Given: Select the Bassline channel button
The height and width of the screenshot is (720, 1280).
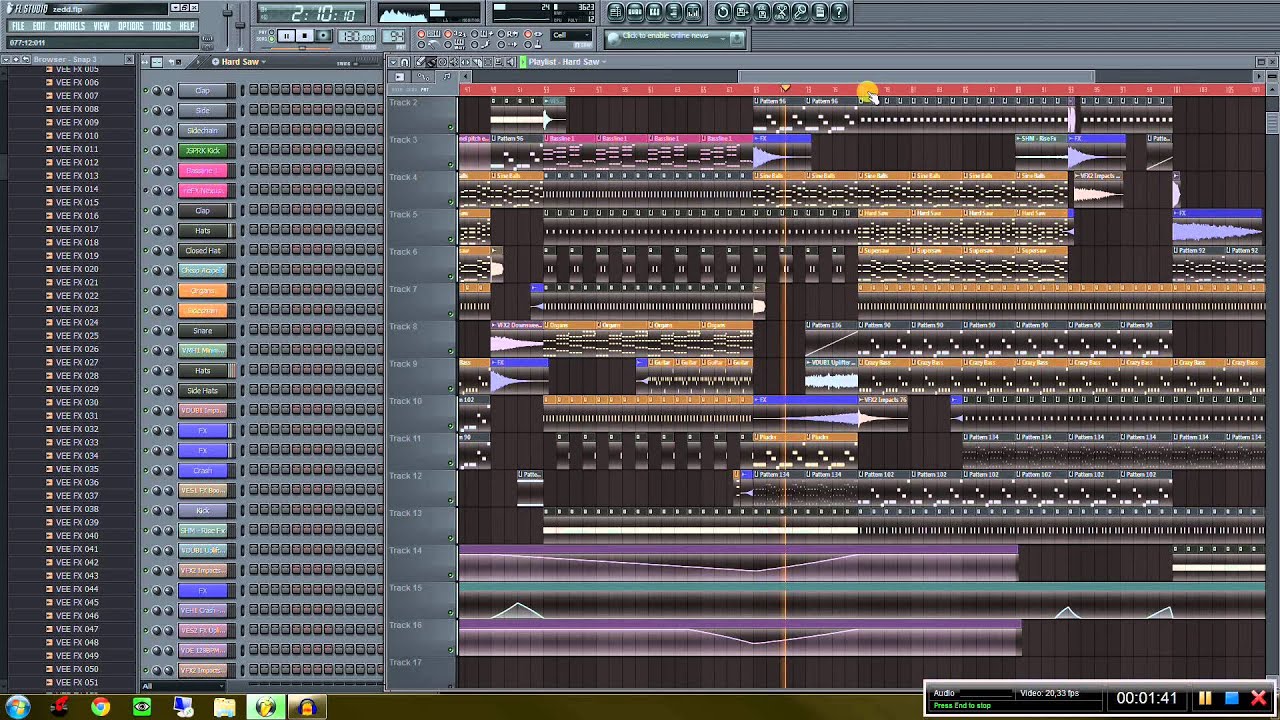Looking at the screenshot, I should pyautogui.click(x=202, y=171).
